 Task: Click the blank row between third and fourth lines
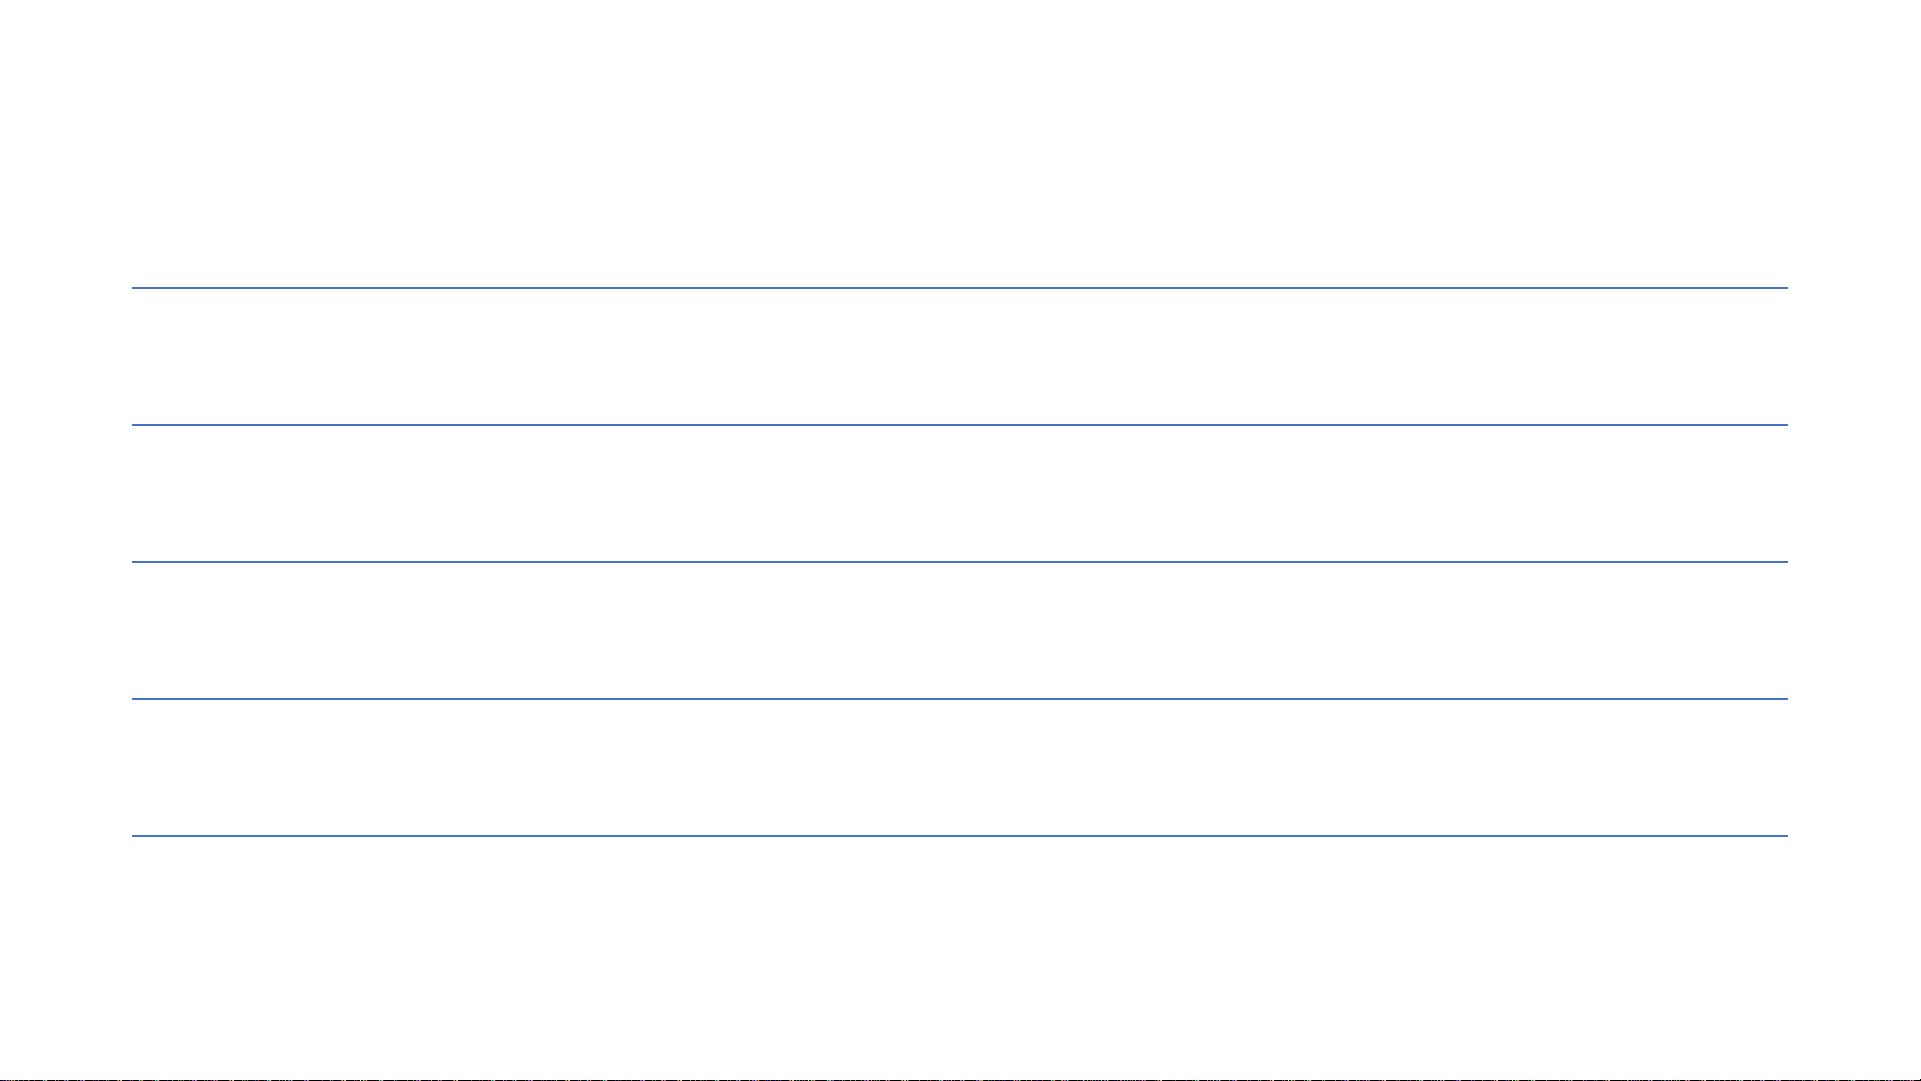click(960, 630)
